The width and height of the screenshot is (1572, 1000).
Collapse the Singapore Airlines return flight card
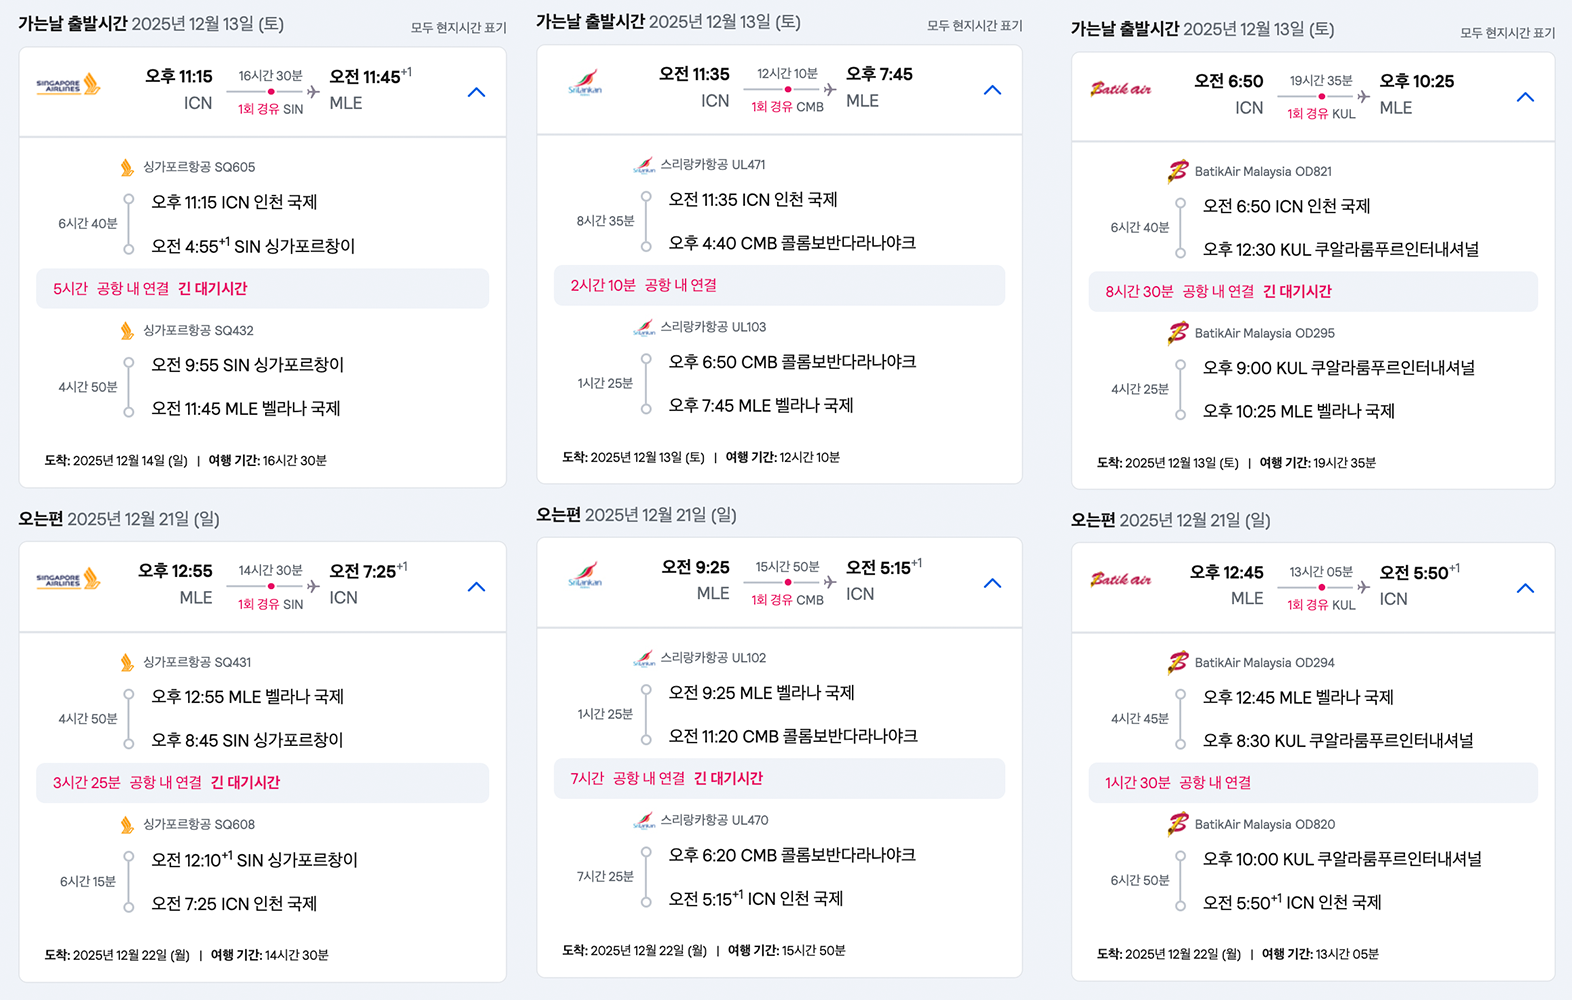tap(477, 587)
